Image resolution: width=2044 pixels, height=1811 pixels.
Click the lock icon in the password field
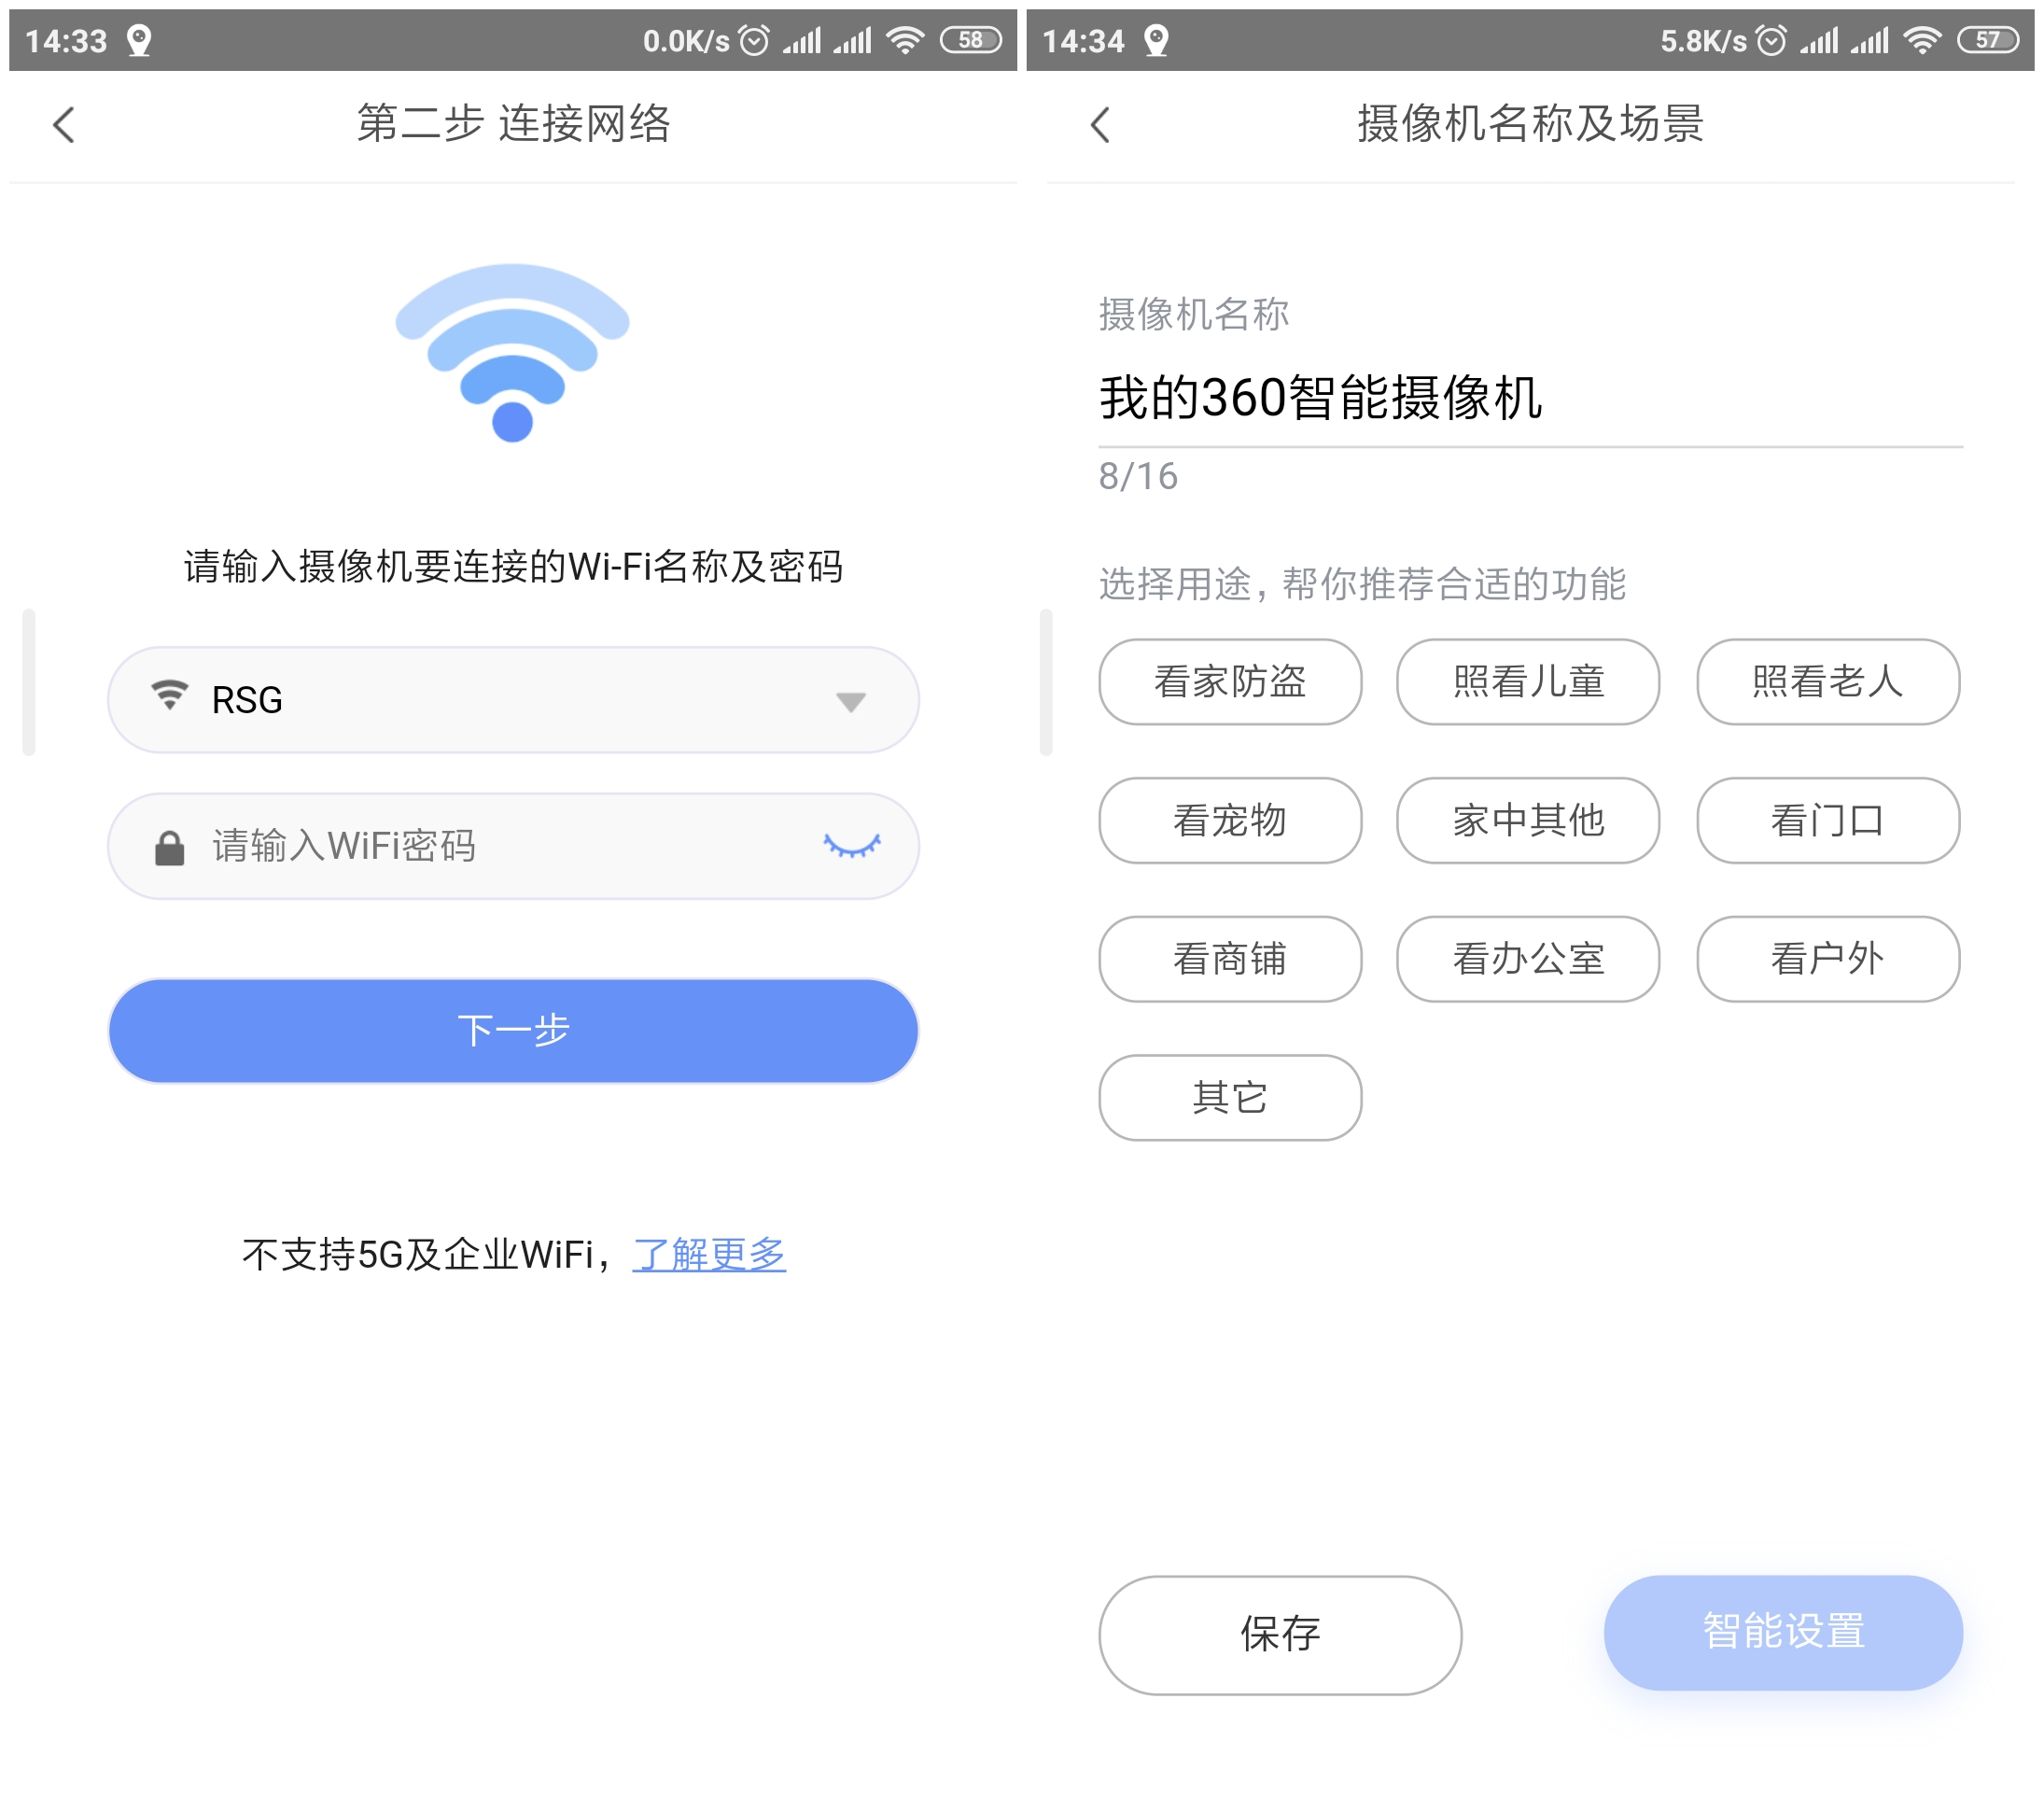[x=170, y=847]
